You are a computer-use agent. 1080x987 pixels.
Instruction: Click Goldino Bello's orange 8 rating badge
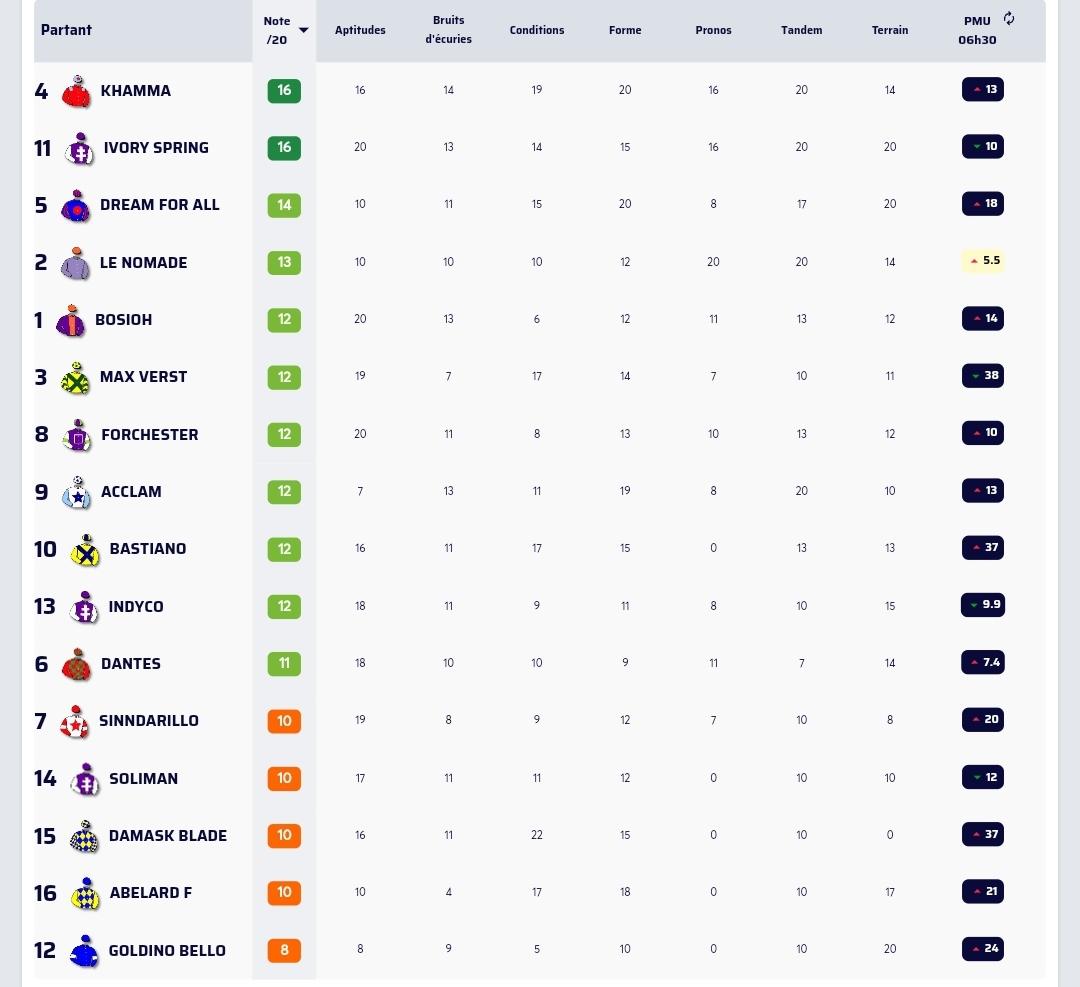tap(284, 950)
